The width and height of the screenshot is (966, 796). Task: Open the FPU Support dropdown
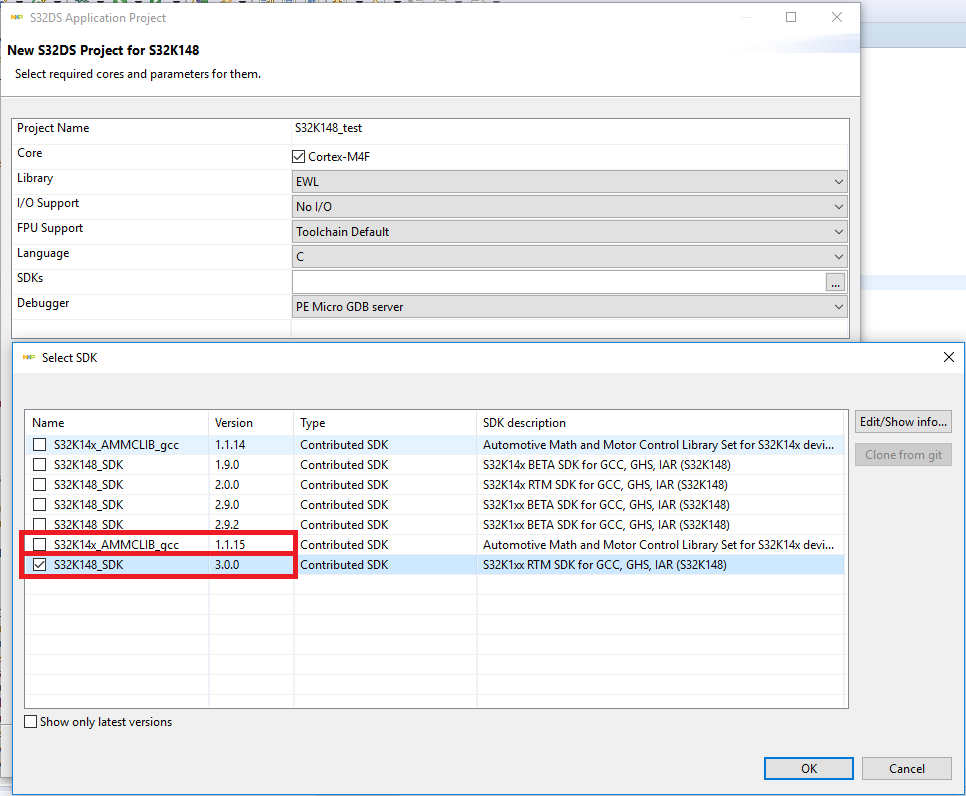point(569,232)
